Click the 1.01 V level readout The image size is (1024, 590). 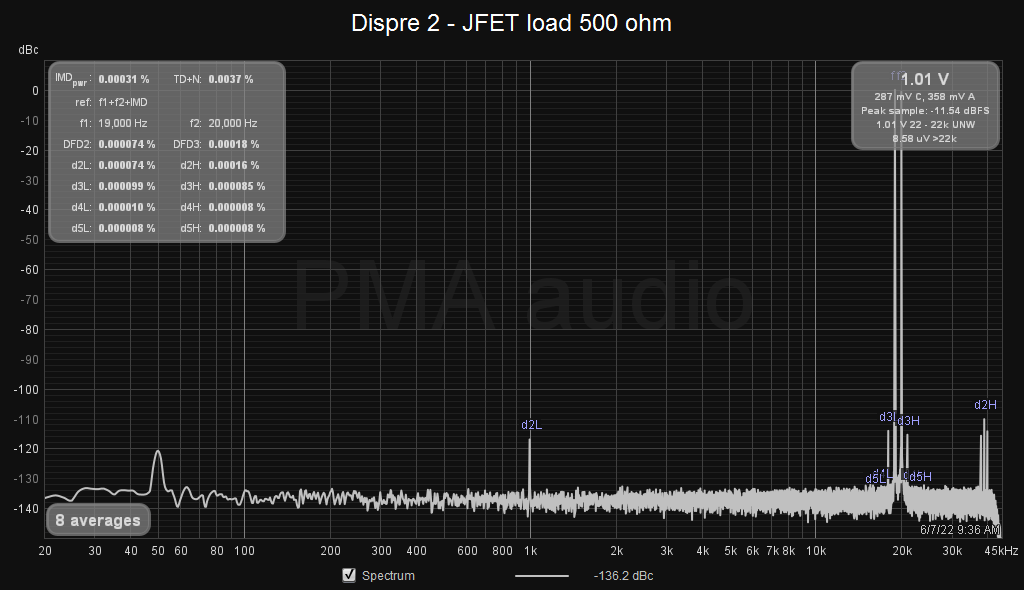(x=925, y=80)
